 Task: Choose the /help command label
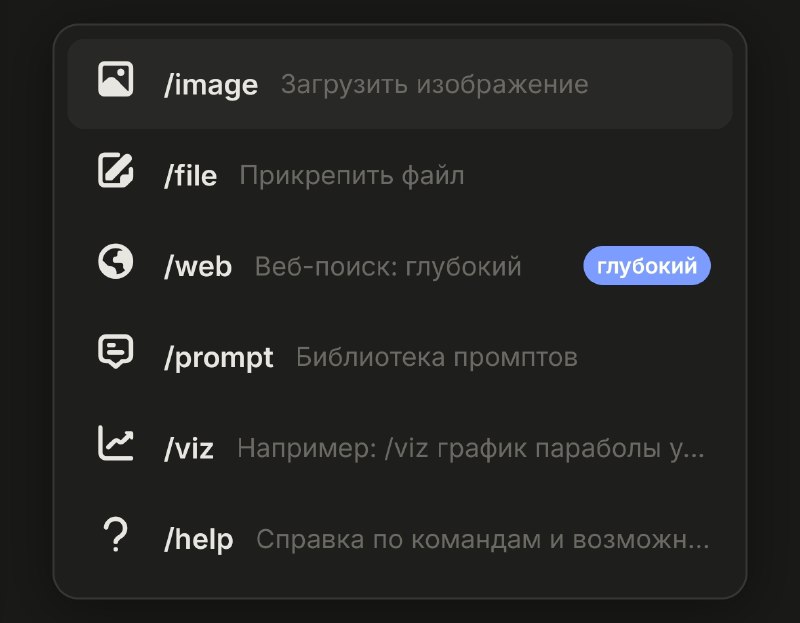(198, 540)
